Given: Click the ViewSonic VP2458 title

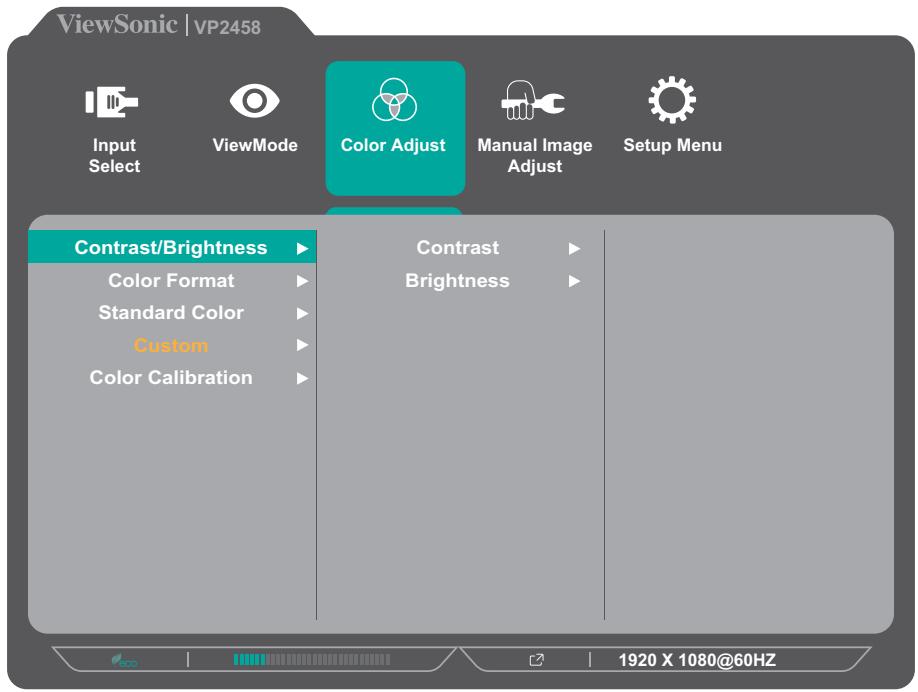Looking at the screenshot, I should click(159, 25).
